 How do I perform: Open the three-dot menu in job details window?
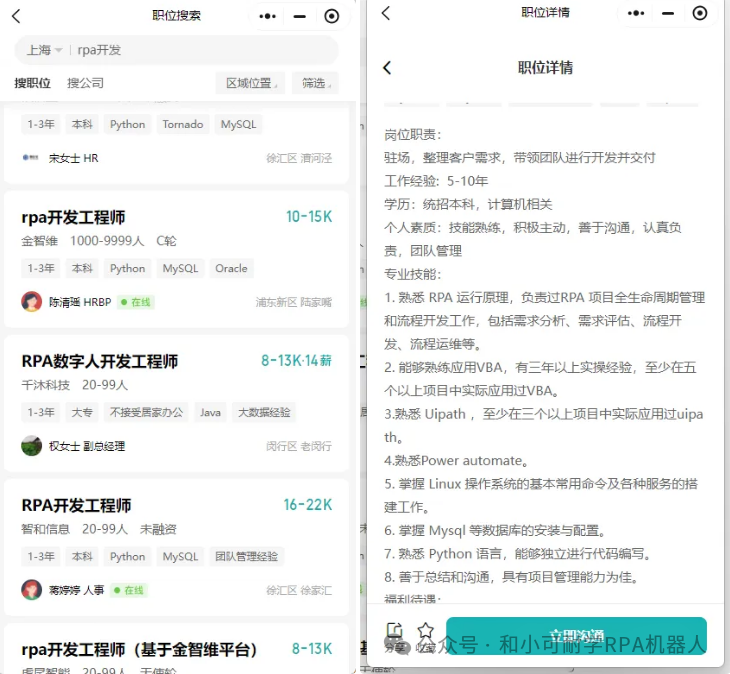point(635,14)
